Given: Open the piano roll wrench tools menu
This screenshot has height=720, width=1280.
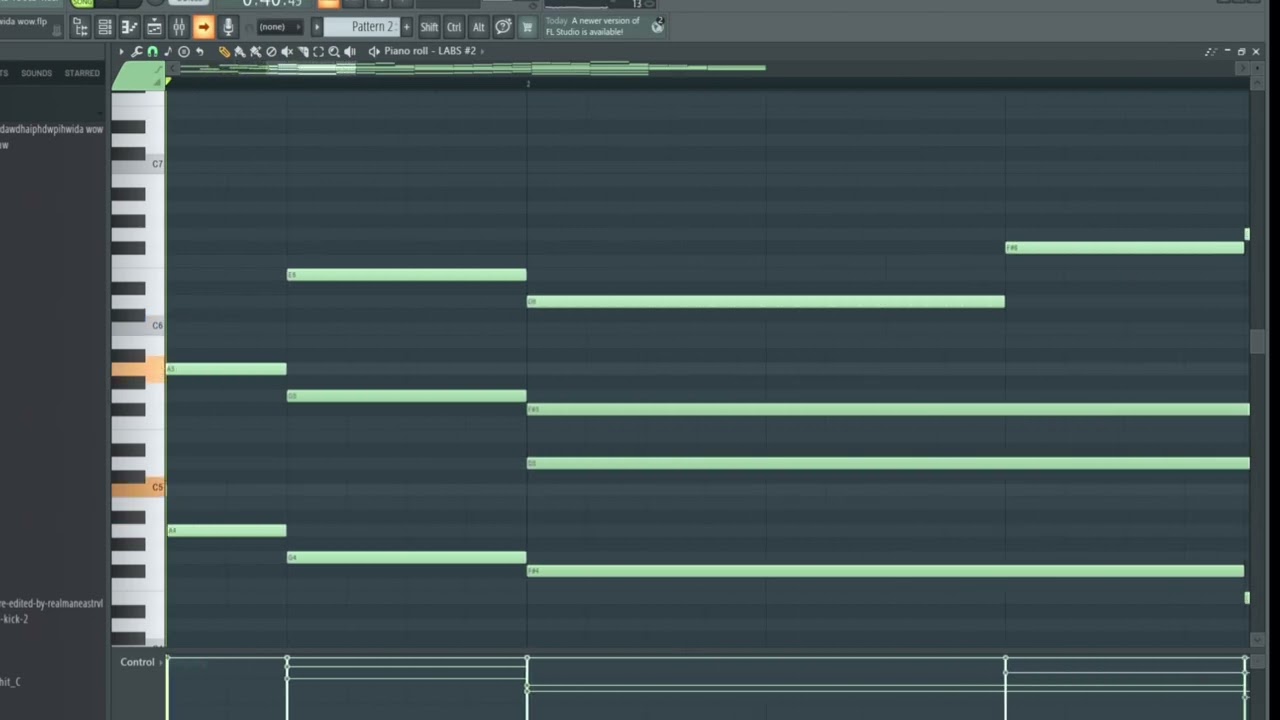Looking at the screenshot, I should (136, 51).
